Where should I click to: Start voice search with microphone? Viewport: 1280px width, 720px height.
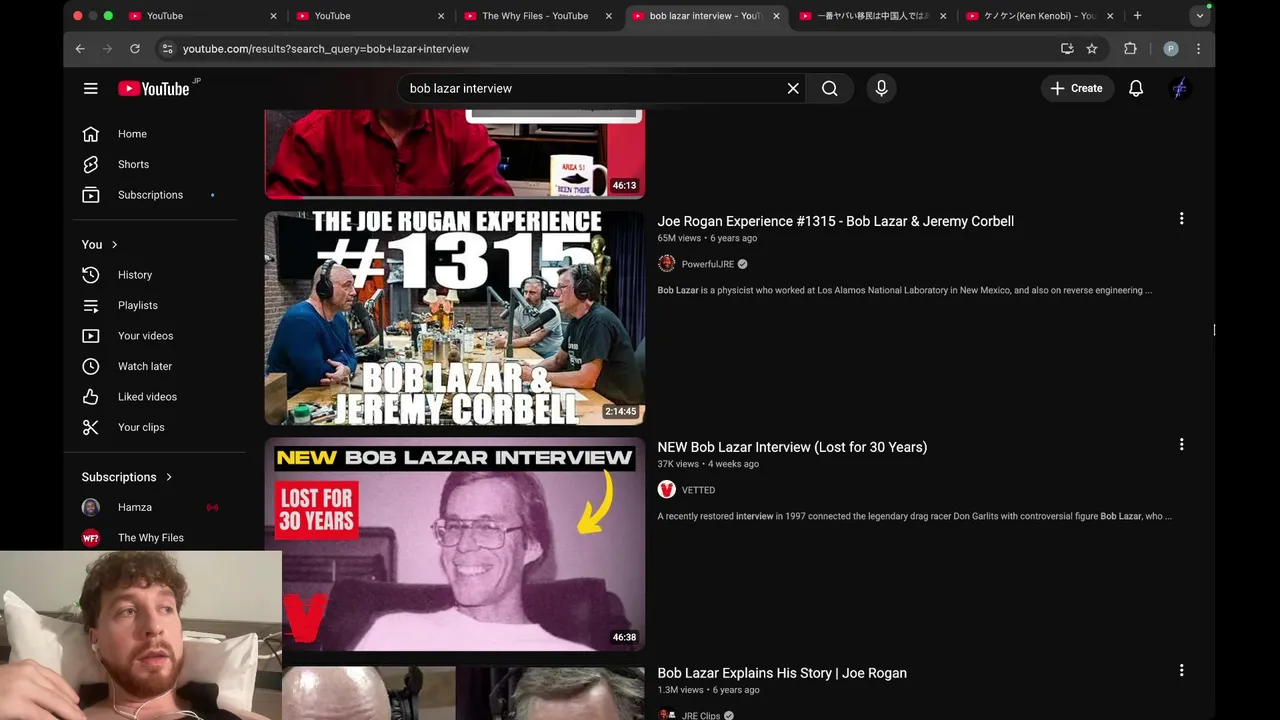(x=881, y=88)
